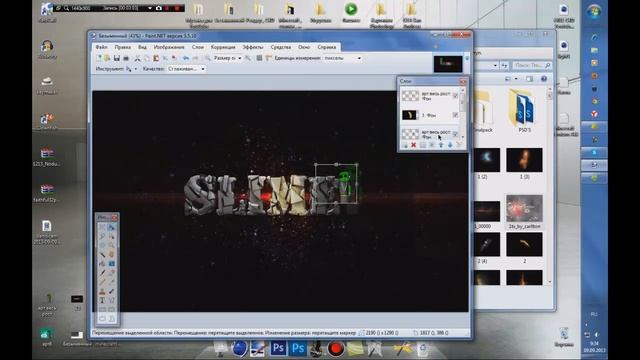
Task: Select the Eraser tool
Action: coord(111,272)
